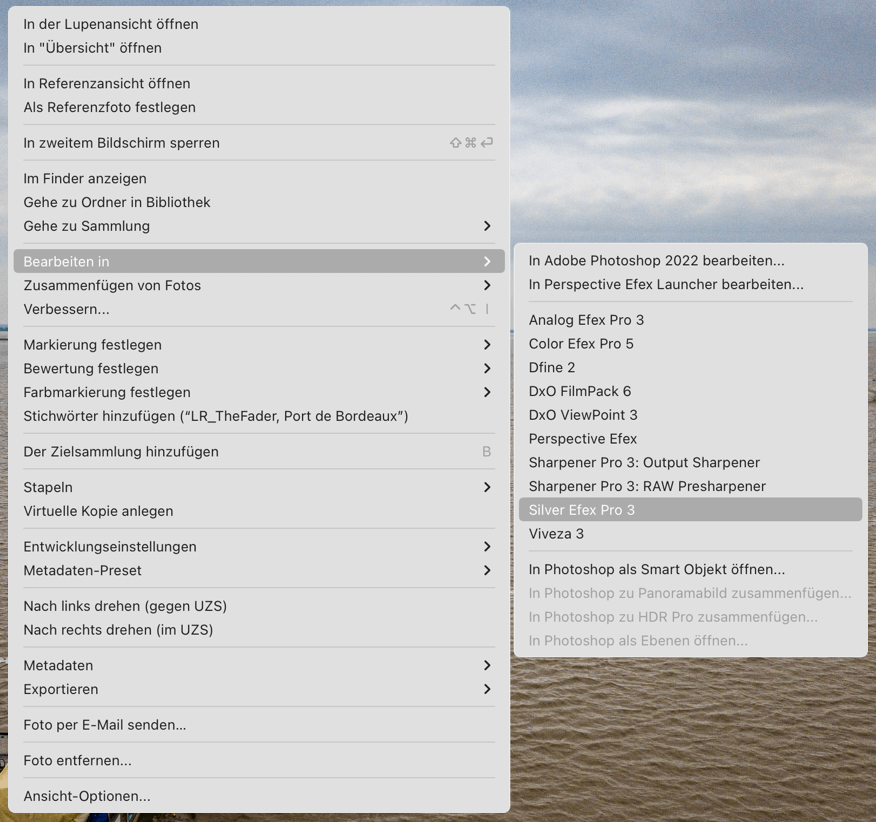Select Sharpener Pro 3: RAW Presharpener
The image size is (876, 822).
691,486
